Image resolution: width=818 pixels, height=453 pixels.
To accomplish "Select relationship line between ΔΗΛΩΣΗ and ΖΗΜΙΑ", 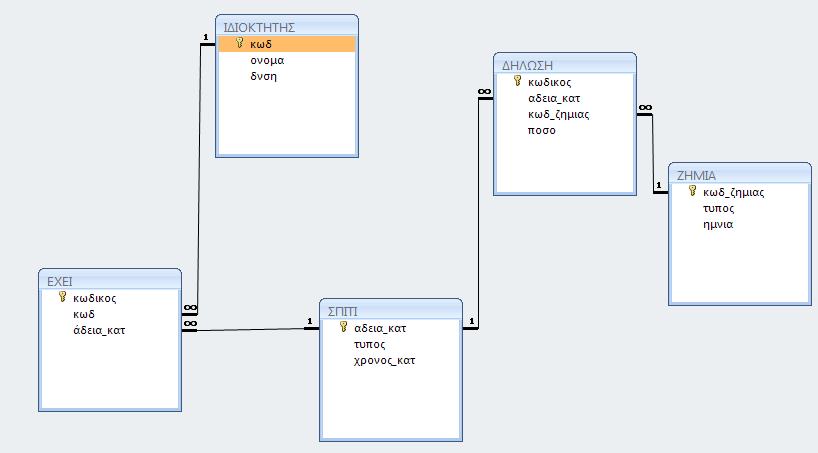I will pyautogui.click(x=653, y=154).
